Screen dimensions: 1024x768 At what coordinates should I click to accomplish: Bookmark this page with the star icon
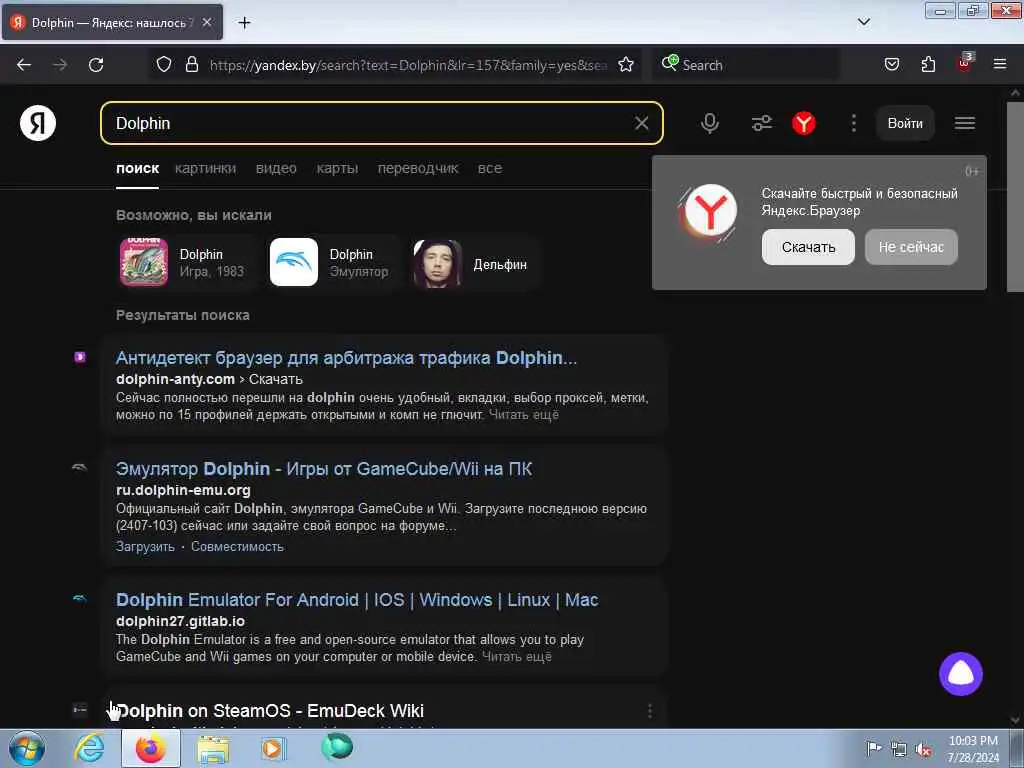[x=626, y=65]
